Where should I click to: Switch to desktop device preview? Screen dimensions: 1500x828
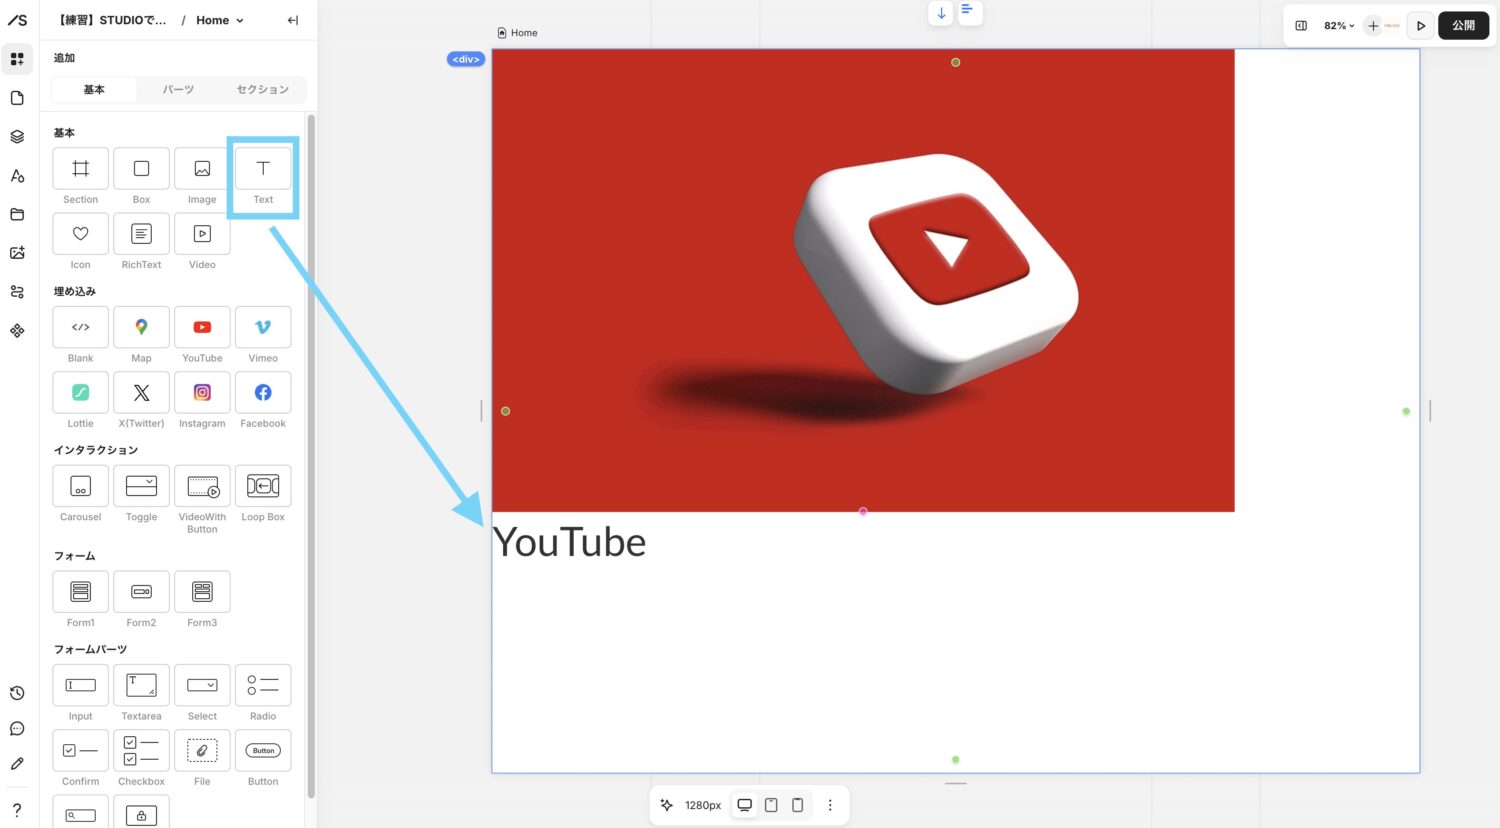click(x=744, y=805)
